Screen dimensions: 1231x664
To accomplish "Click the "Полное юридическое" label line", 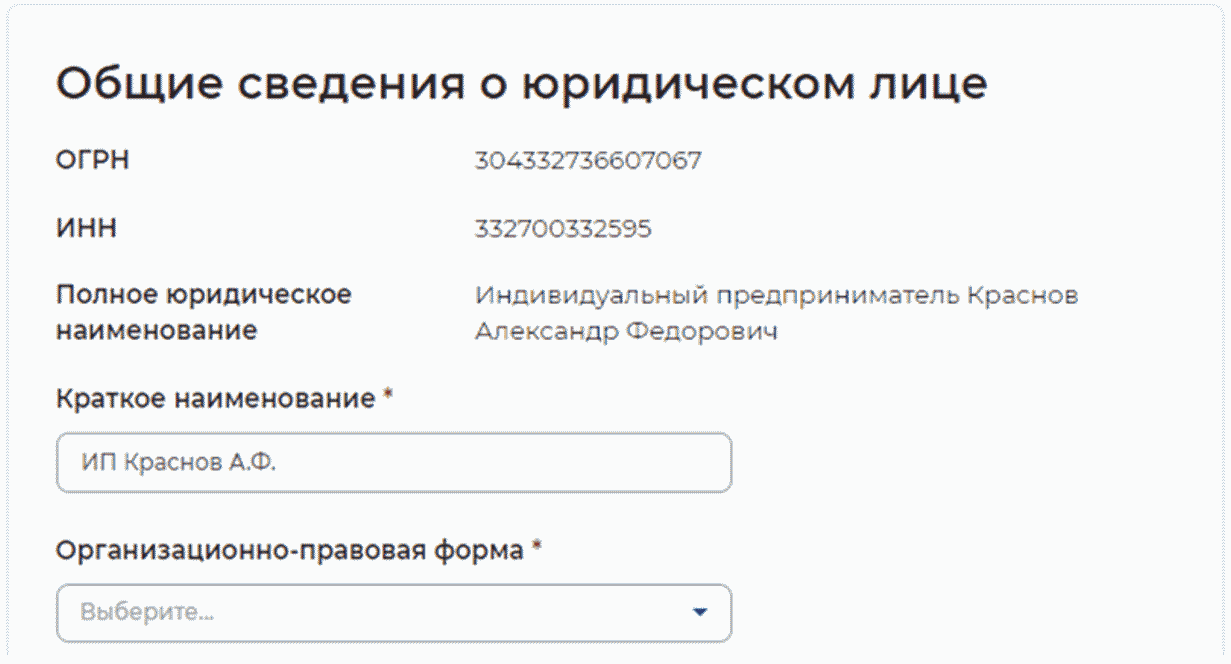I will 203,296.
